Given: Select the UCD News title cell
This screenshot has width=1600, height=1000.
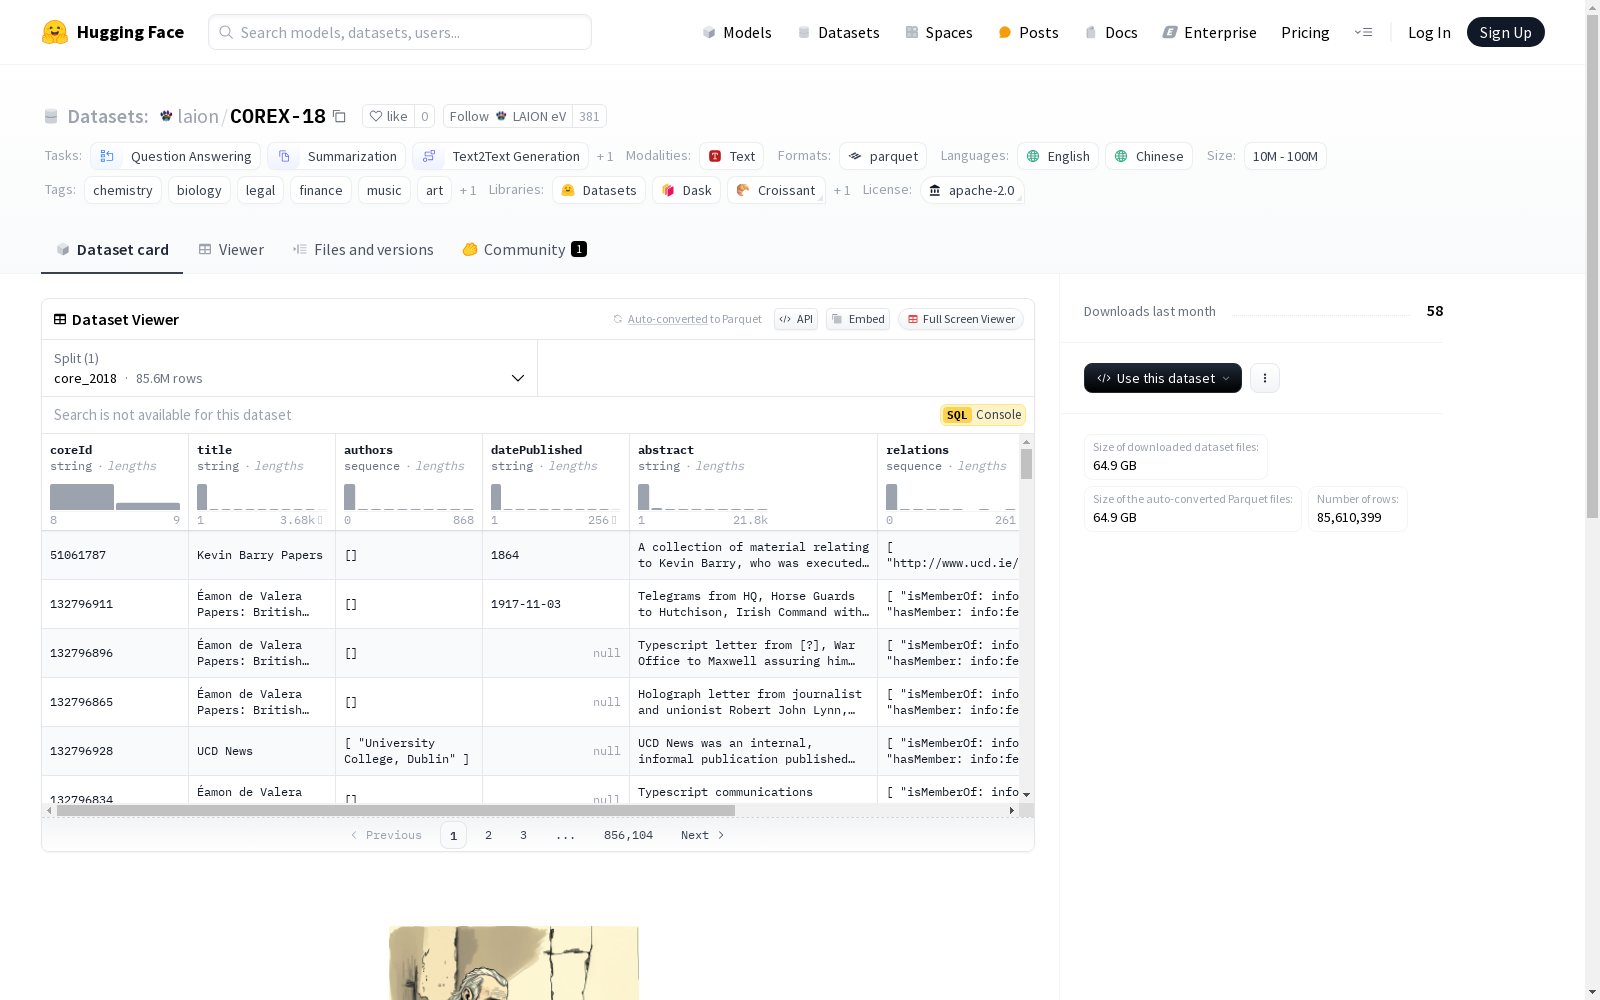Looking at the screenshot, I should (262, 751).
